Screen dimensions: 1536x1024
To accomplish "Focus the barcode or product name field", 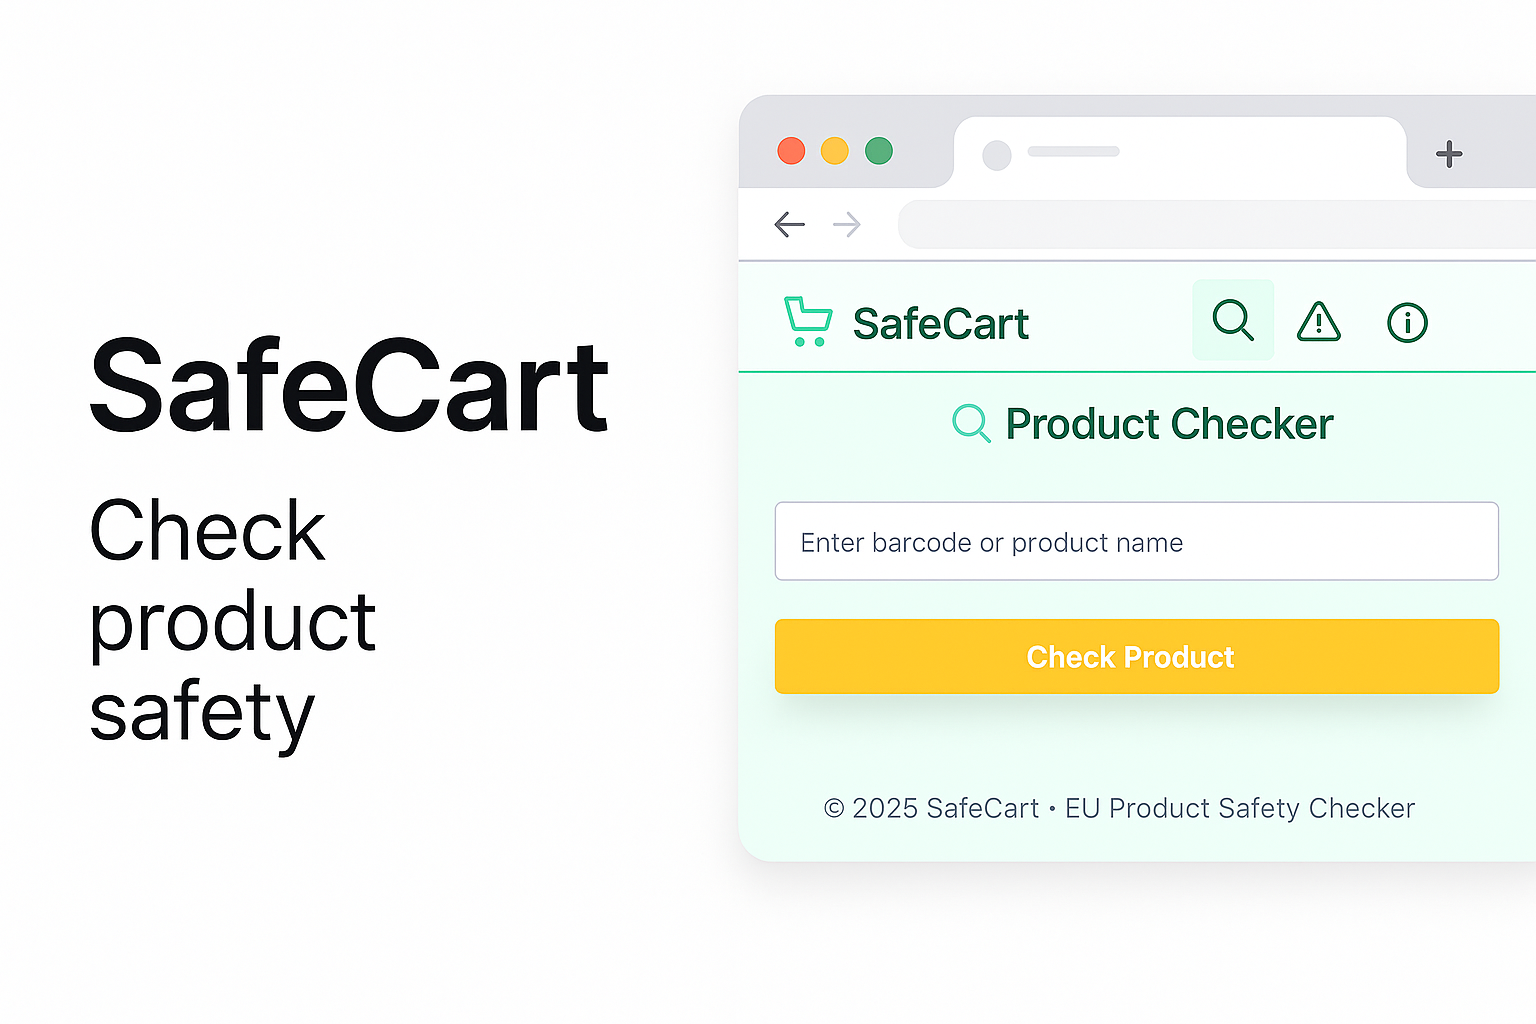I will click(x=1137, y=541).
